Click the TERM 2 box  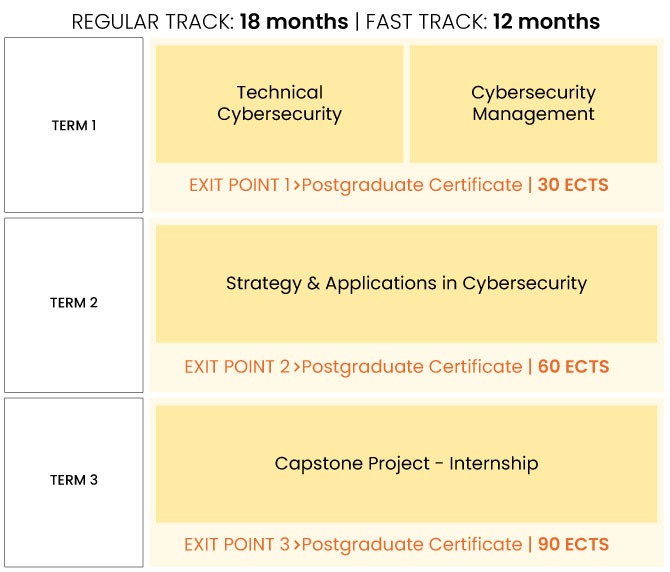[74, 305]
